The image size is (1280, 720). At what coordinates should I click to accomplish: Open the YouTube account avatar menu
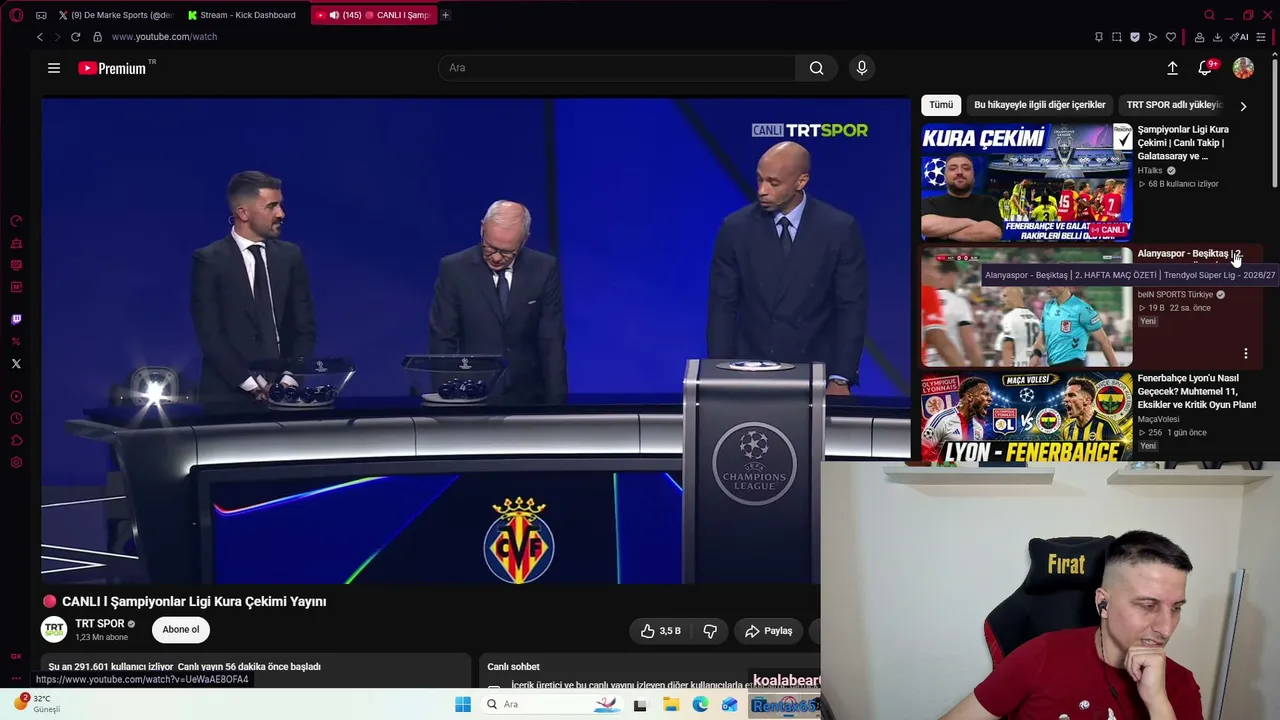click(1243, 68)
